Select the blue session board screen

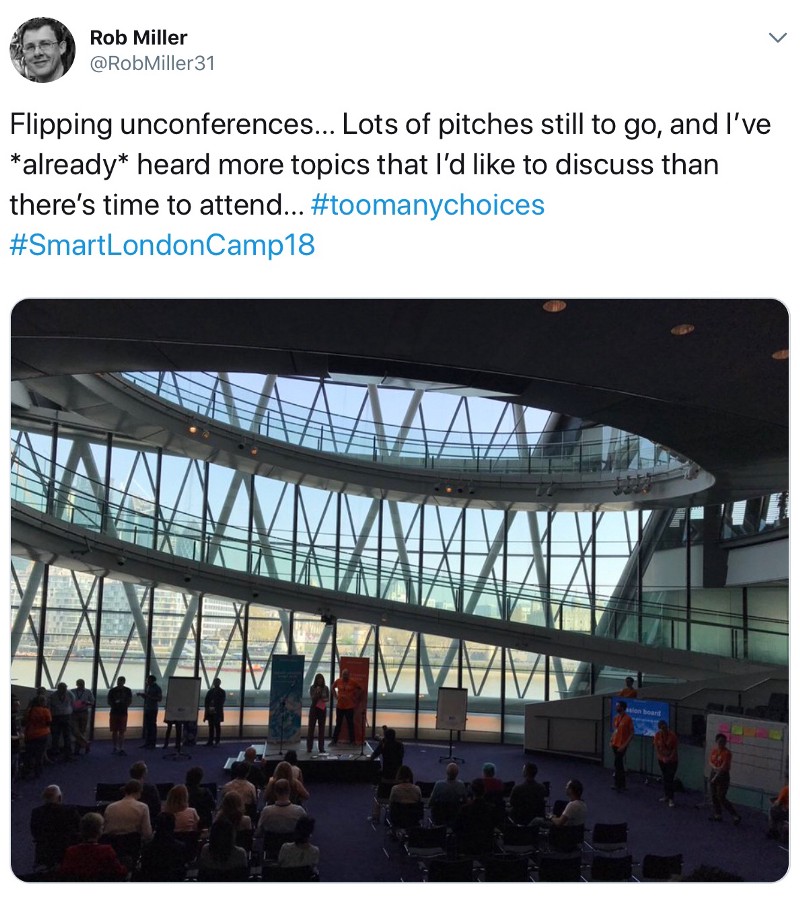642,715
